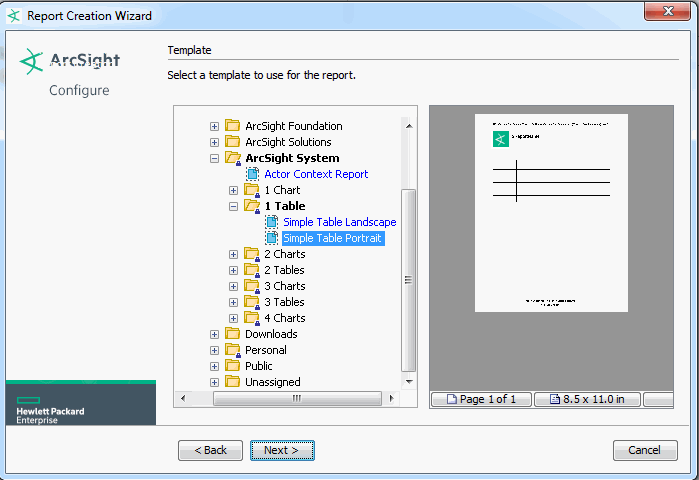Click the Downloads folder icon
This screenshot has height=480, width=699.
click(x=233, y=334)
